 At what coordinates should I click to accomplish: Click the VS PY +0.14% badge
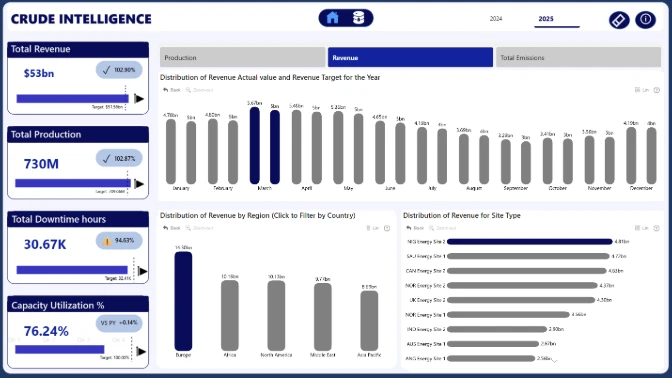pos(119,323)
